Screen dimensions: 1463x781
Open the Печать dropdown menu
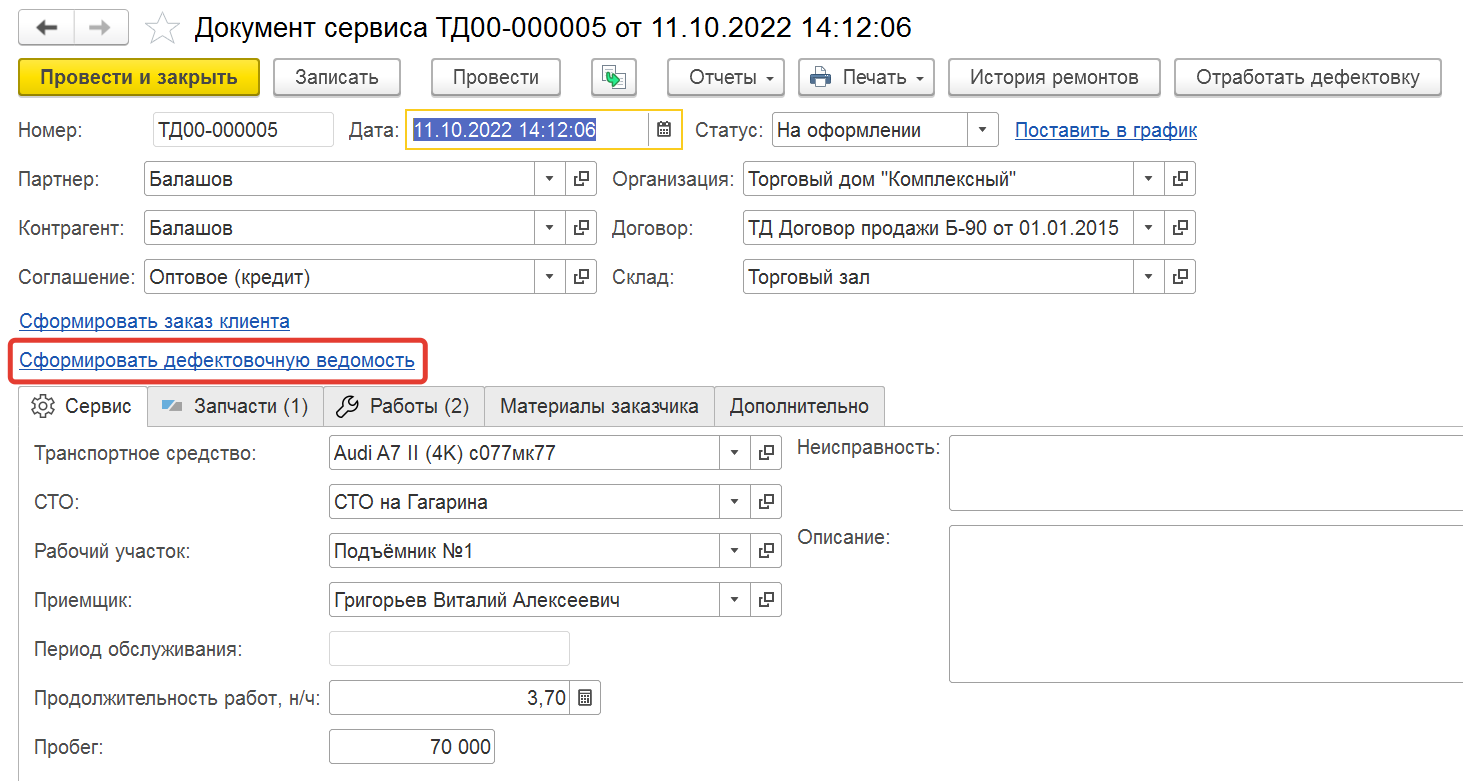pos(866,77)
